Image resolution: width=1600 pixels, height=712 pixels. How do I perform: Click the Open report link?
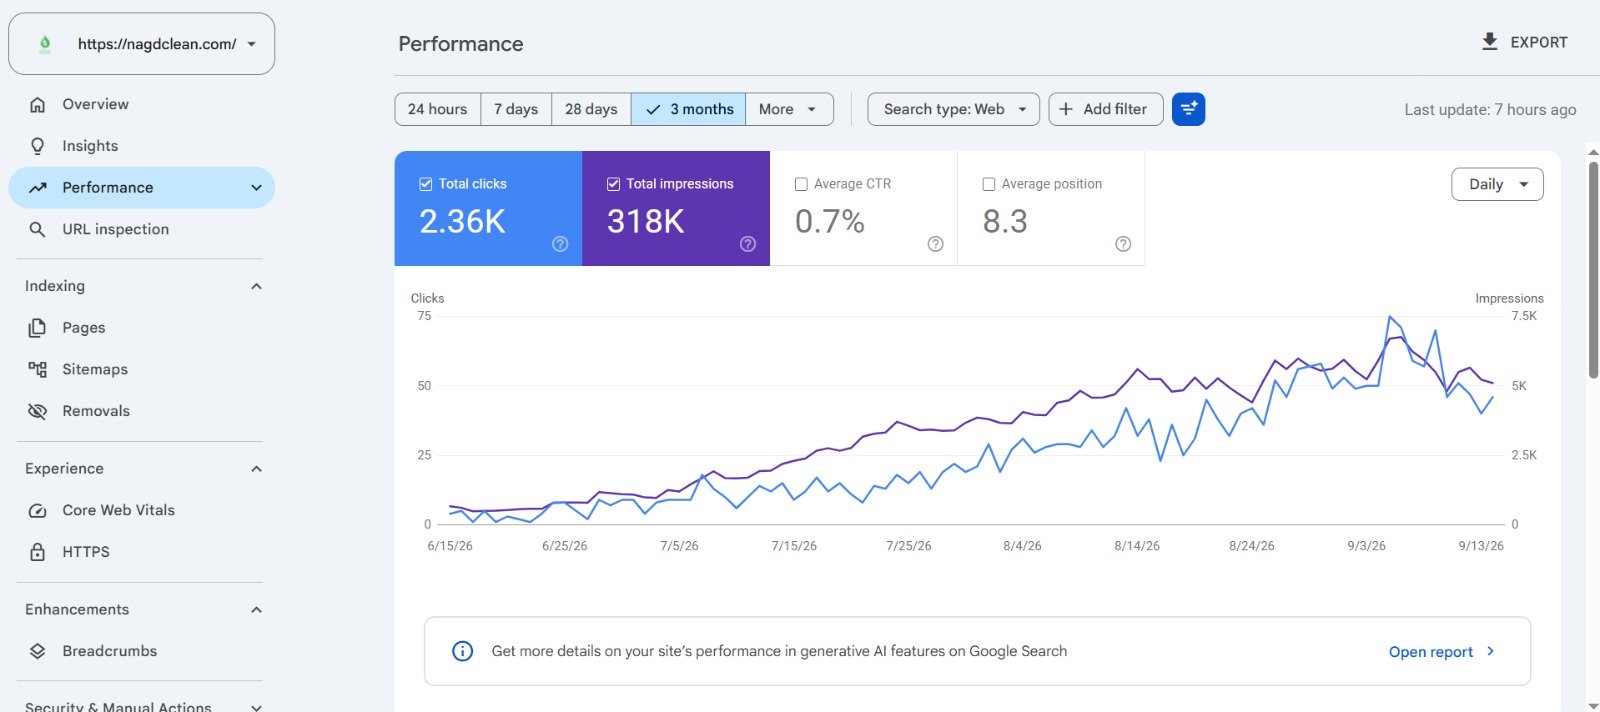1430,652
